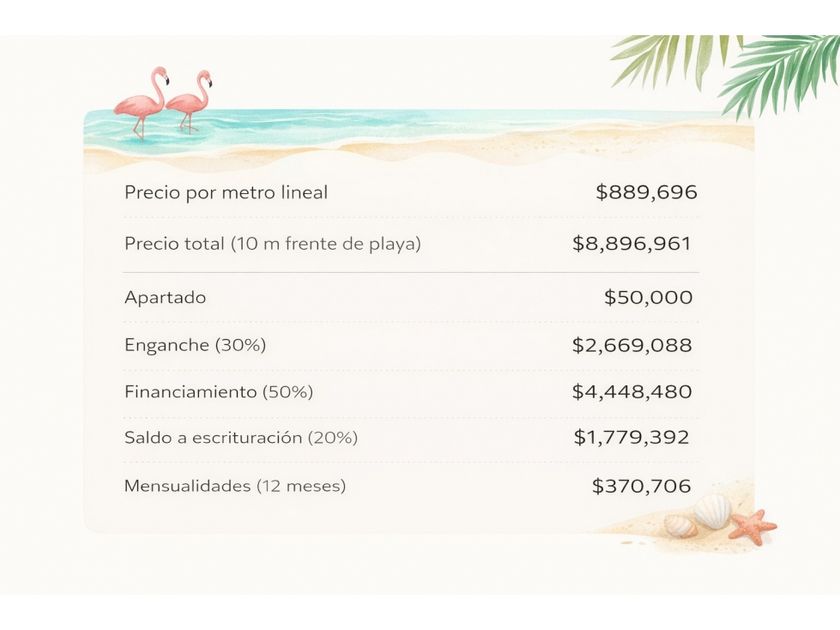Click the seashells illustration

coord(699,515)
